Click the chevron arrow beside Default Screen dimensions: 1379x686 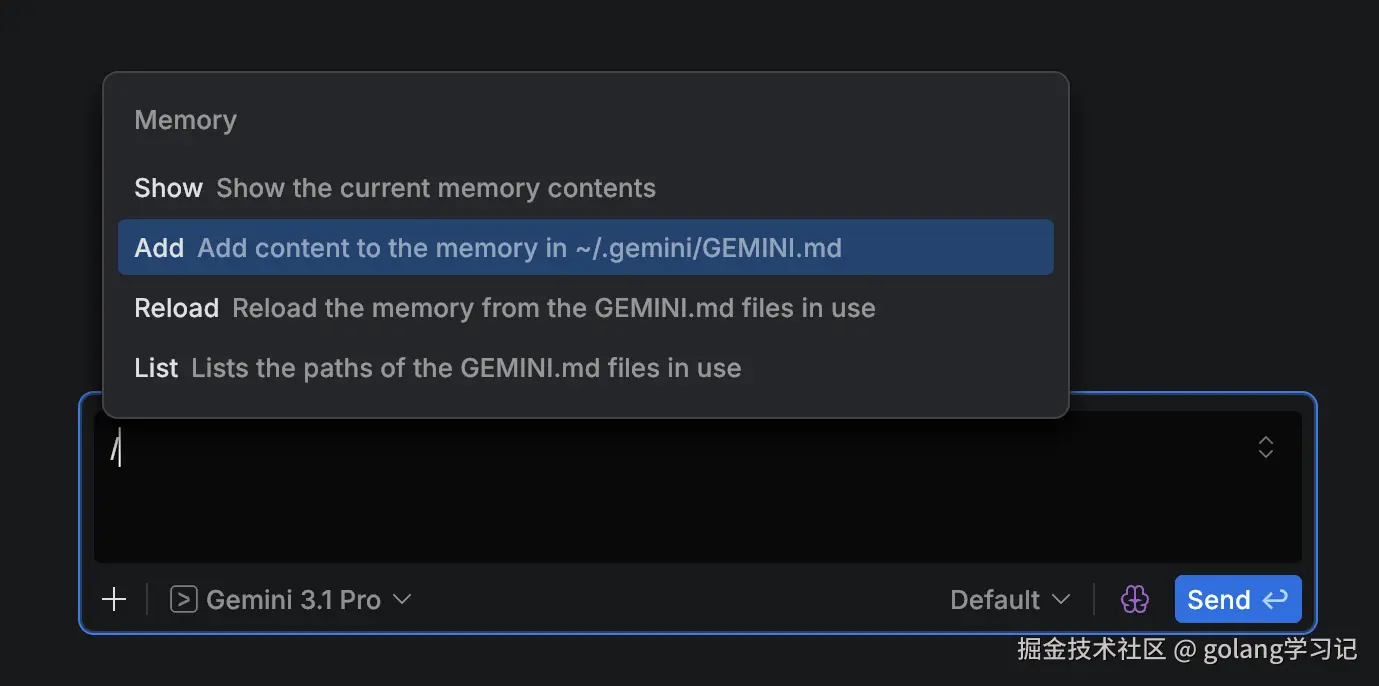(1061, 599)
